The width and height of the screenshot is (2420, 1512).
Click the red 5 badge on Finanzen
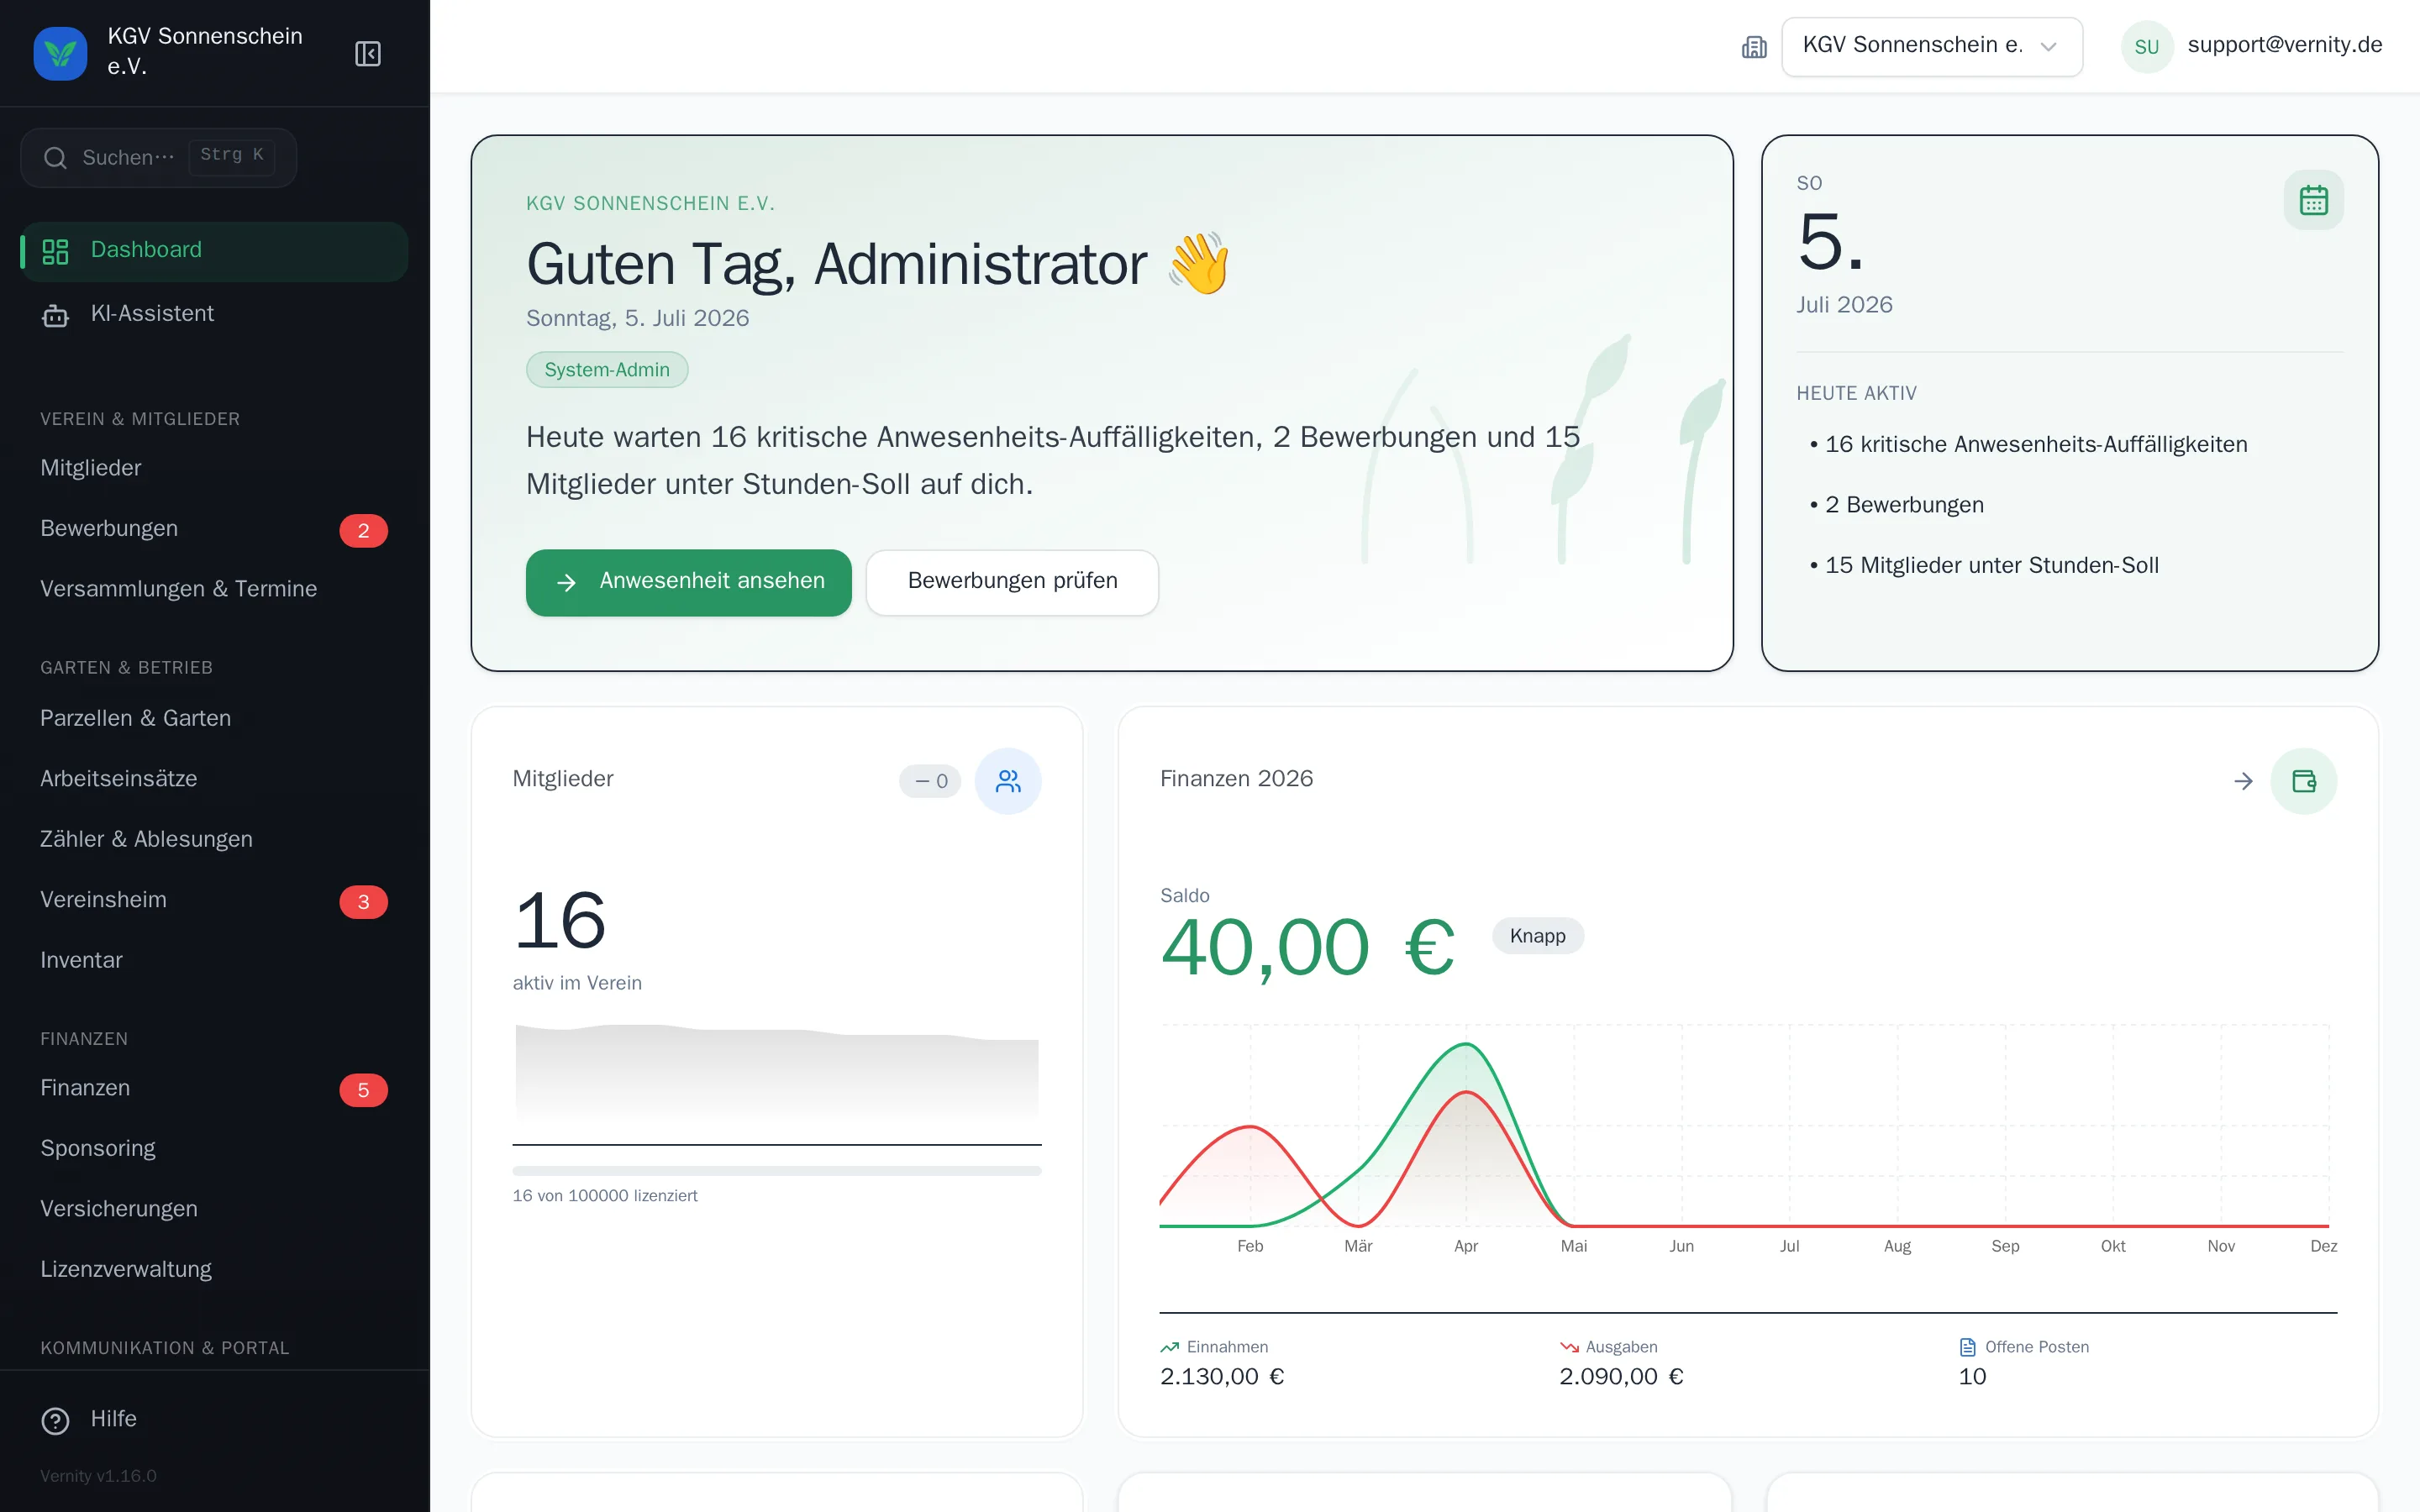363,1090
